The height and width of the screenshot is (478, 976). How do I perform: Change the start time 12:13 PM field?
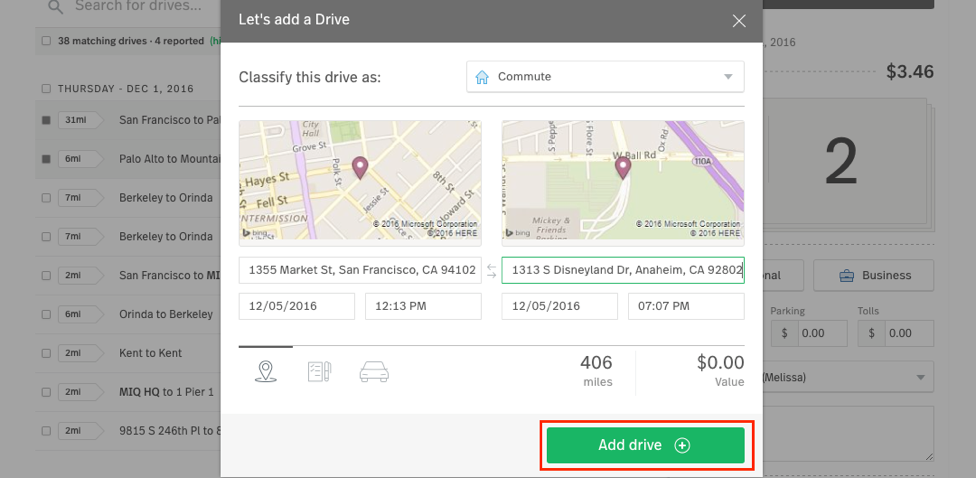[x=423, y=306]
